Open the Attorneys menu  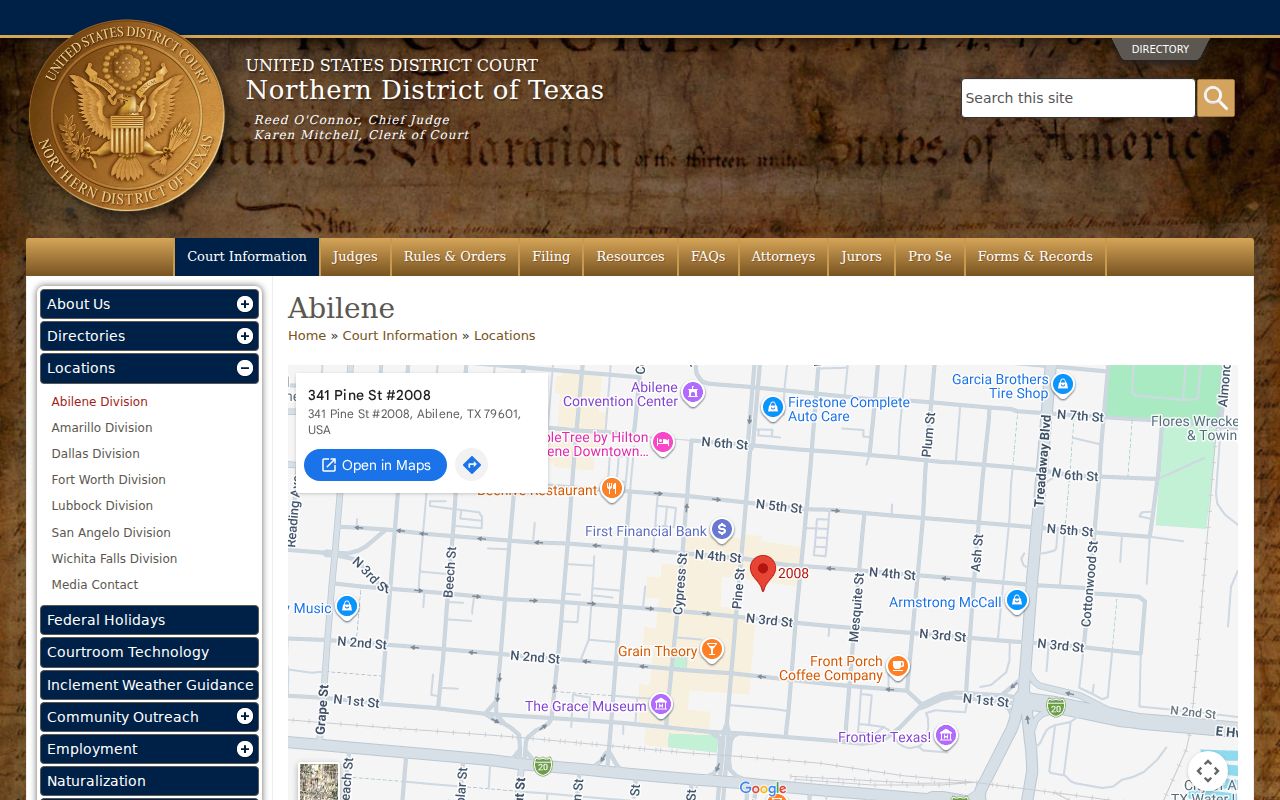pos(783,257)
